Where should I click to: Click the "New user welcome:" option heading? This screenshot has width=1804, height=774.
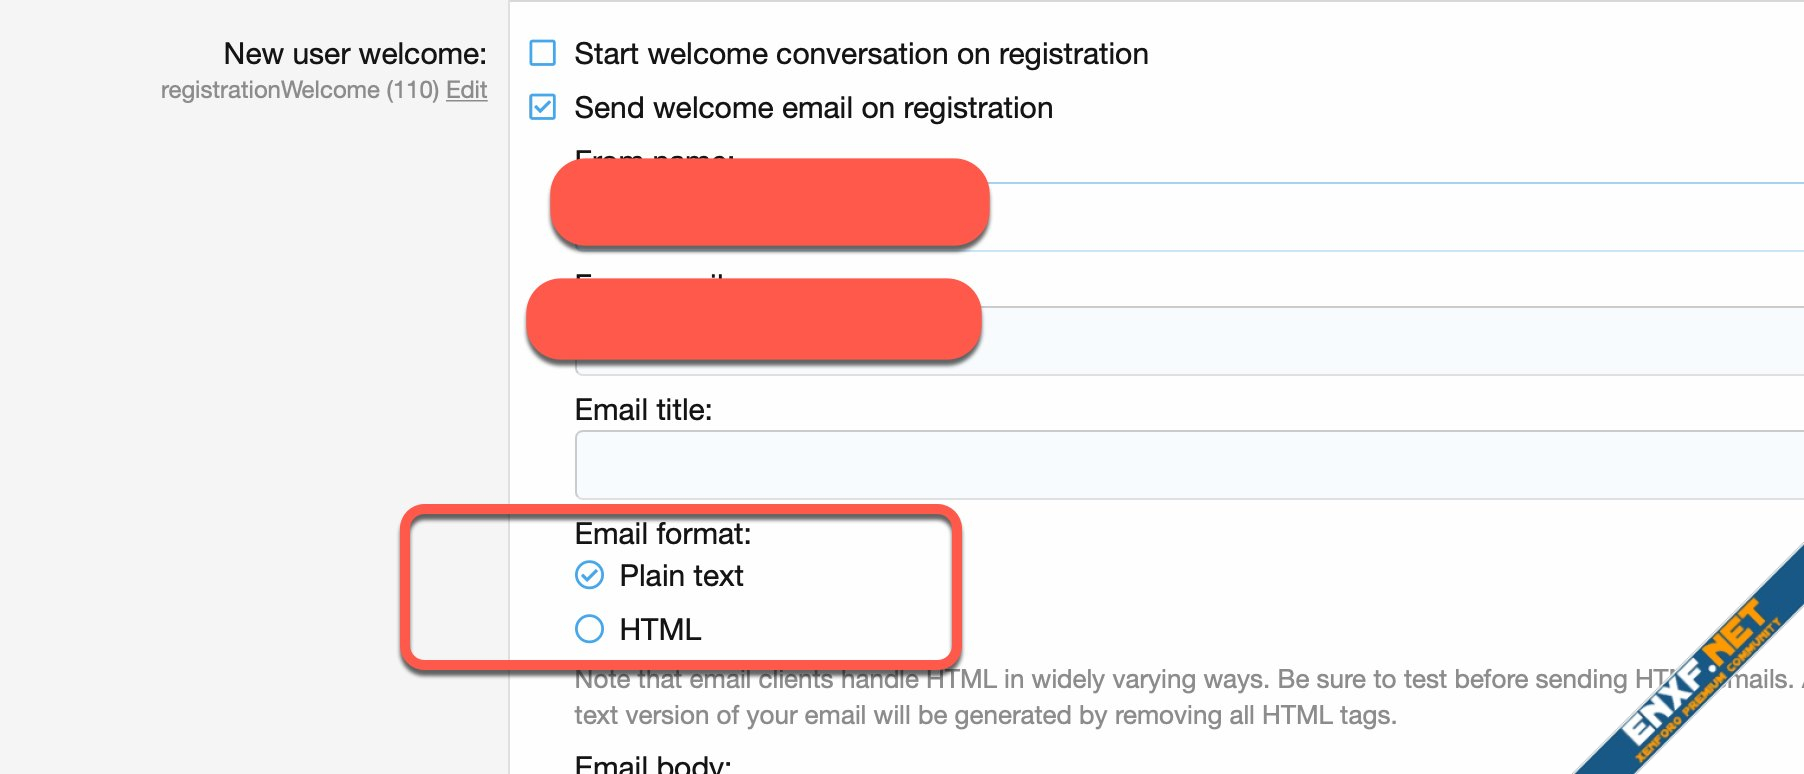[355, 54]
